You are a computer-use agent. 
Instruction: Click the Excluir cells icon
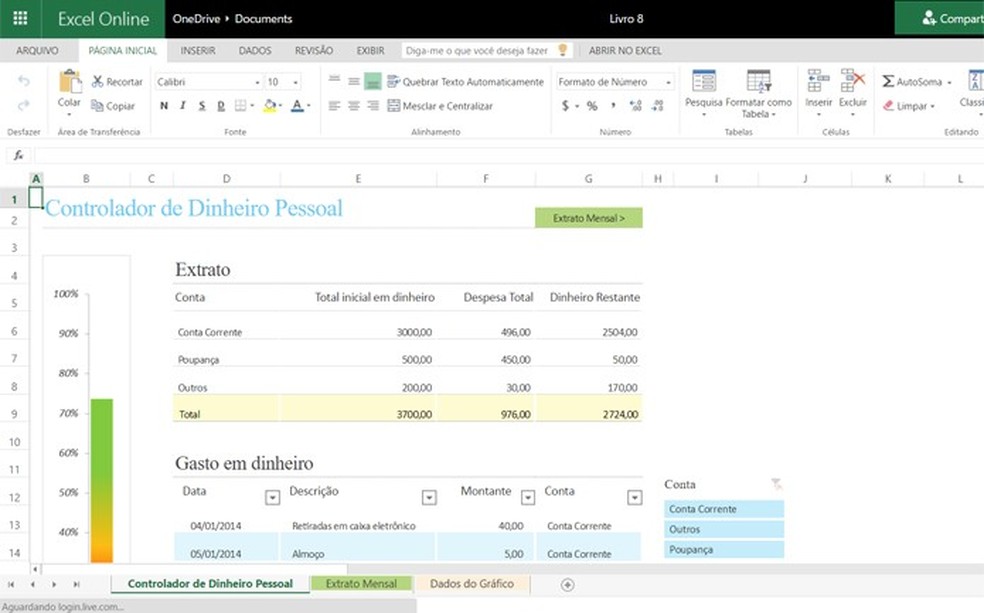(852, 82)
